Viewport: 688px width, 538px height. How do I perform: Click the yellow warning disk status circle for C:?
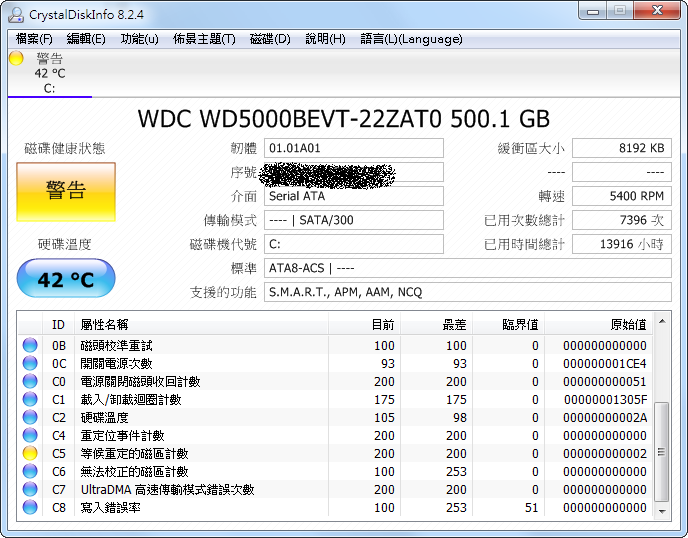pos(16,58)
